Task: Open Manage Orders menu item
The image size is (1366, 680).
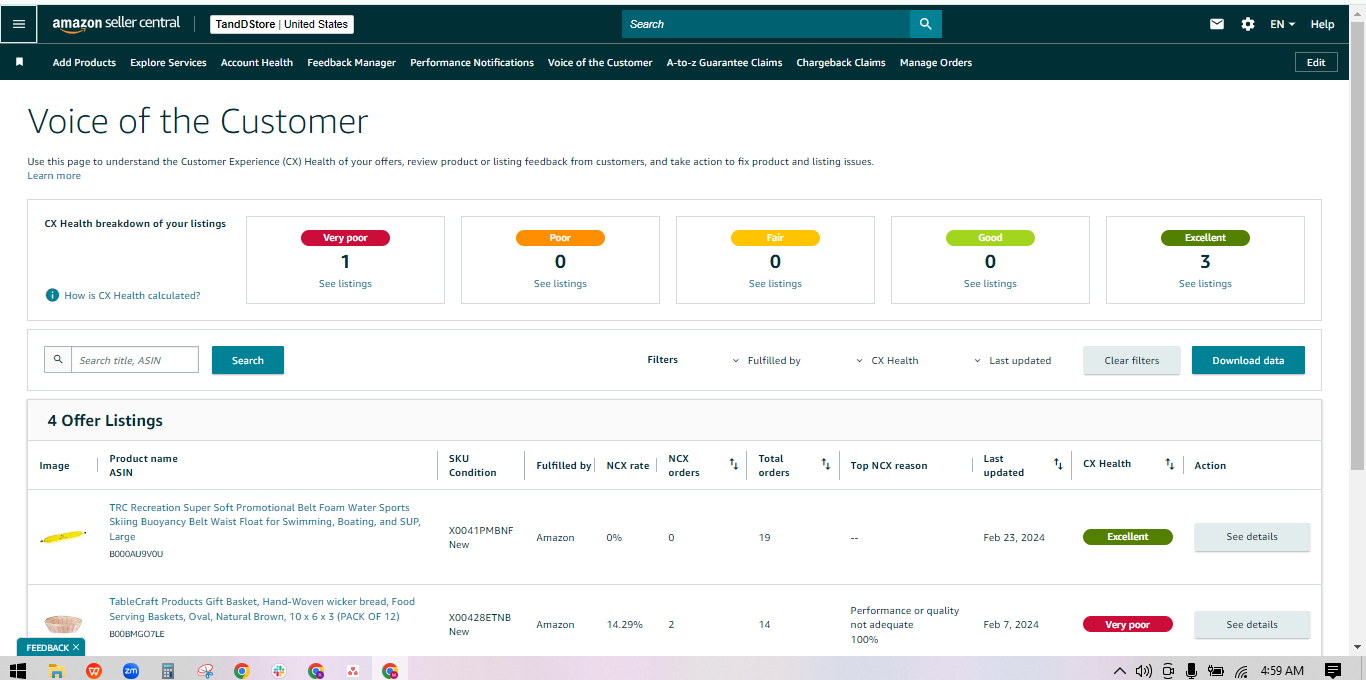Action: (x=936, y=62)
